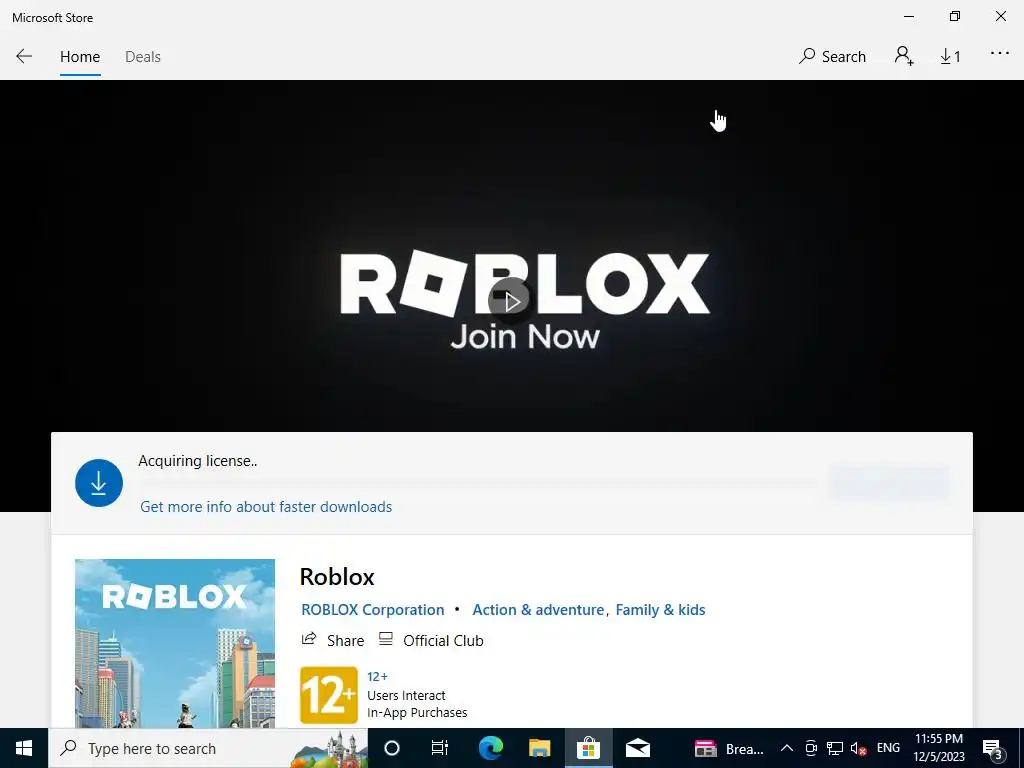
Task: Open Official Club link text
Action: [443, 641]
